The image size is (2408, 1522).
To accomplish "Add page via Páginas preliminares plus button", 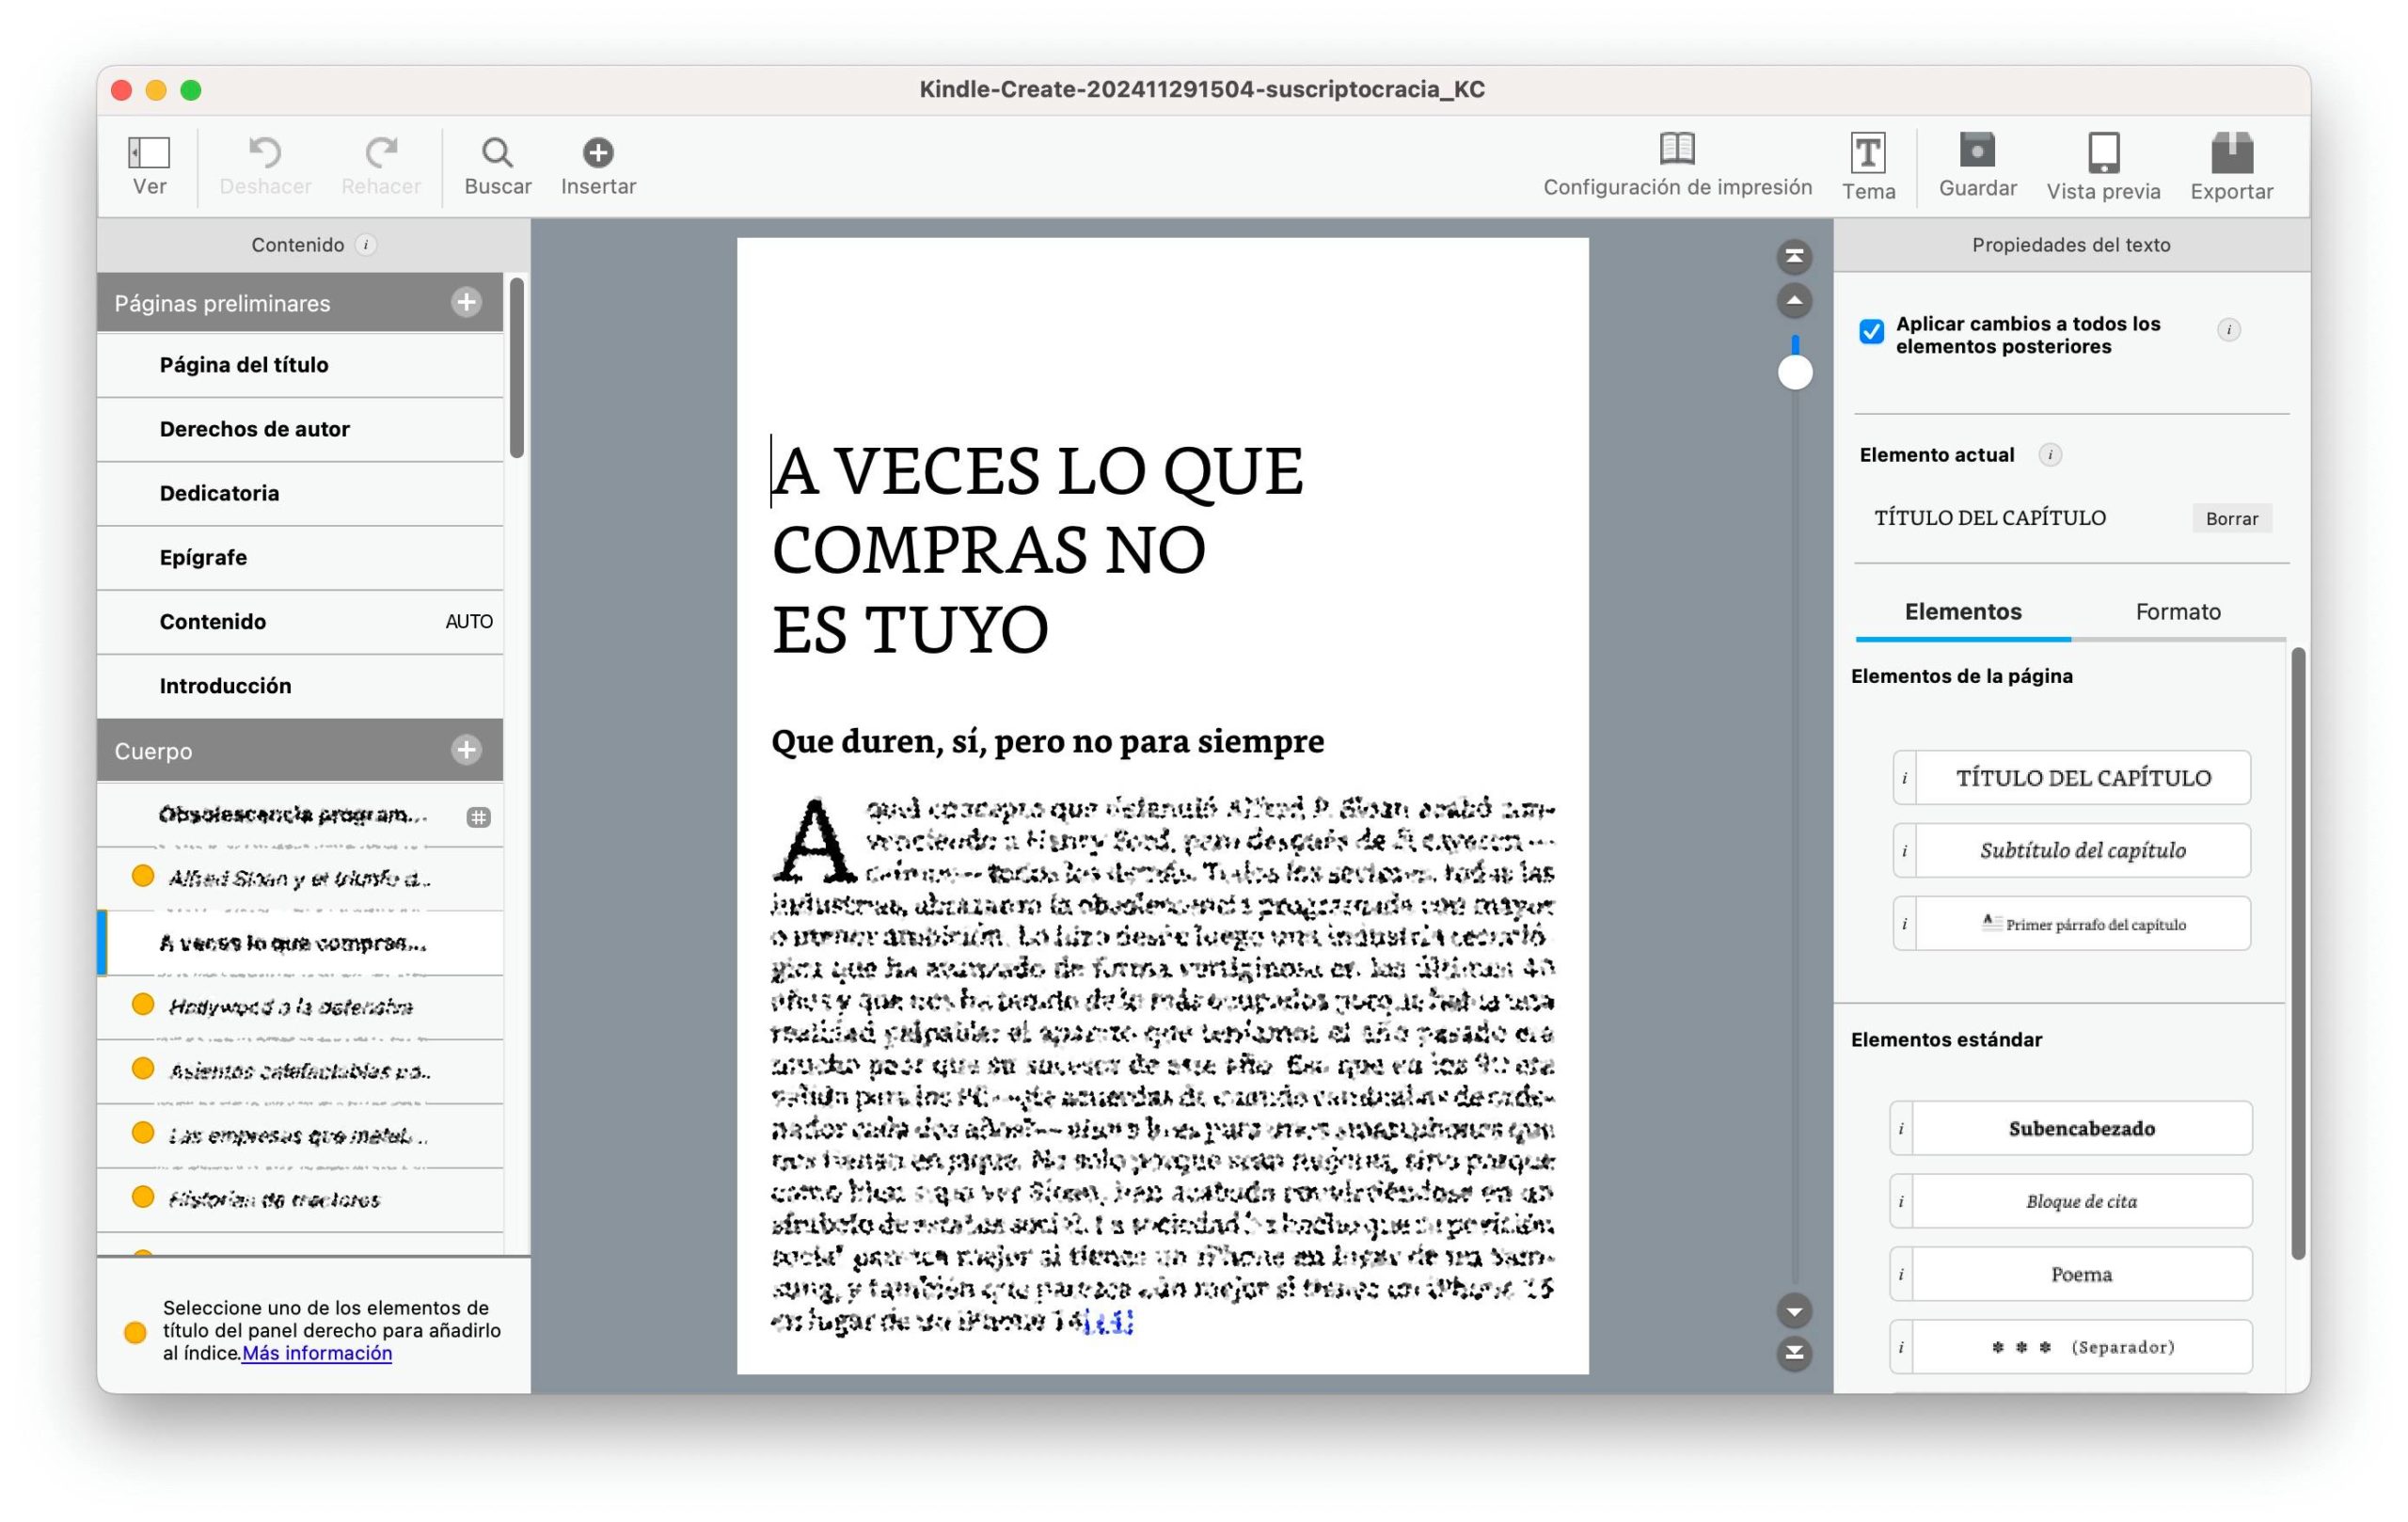I will pyautogui.click(x=466, y=302).
